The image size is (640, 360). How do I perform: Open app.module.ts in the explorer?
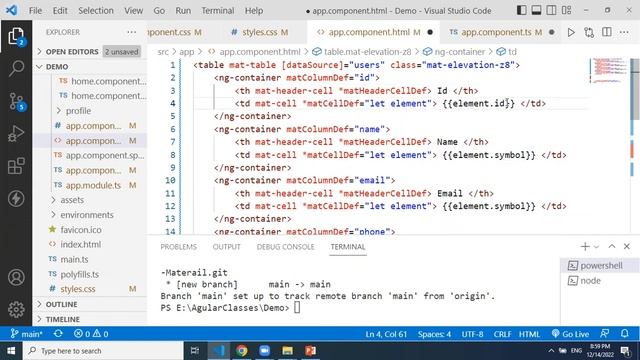pyautogui.click(x=93, y=185)
